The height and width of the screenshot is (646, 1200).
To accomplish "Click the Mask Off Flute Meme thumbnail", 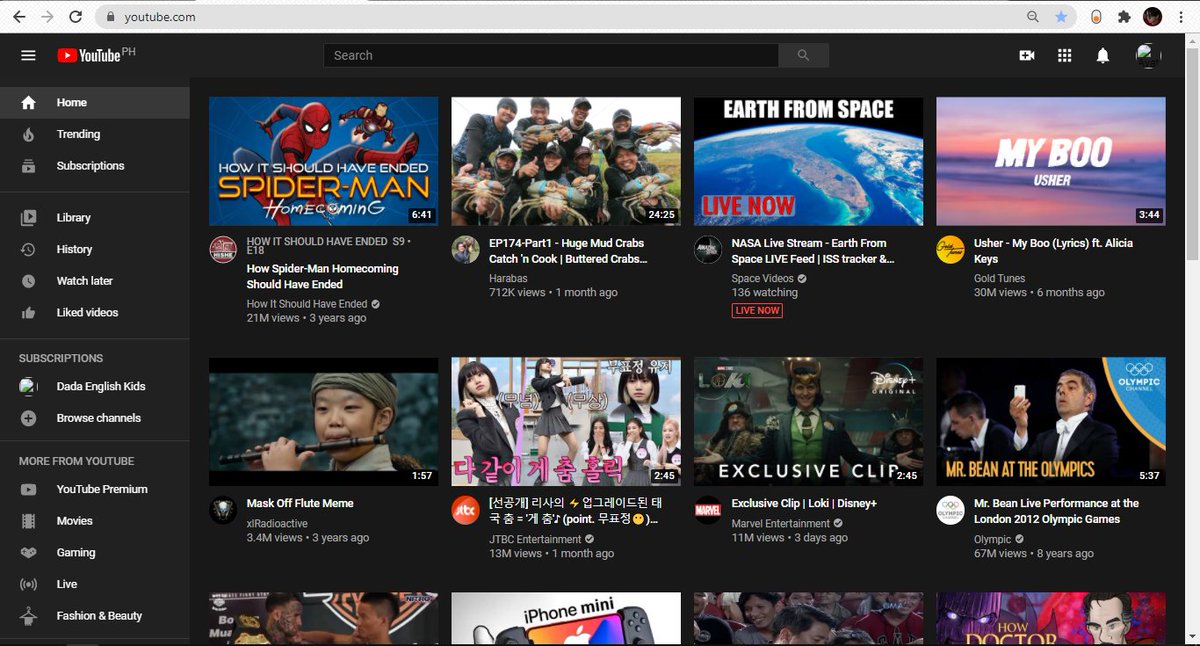I will [323, 420].
